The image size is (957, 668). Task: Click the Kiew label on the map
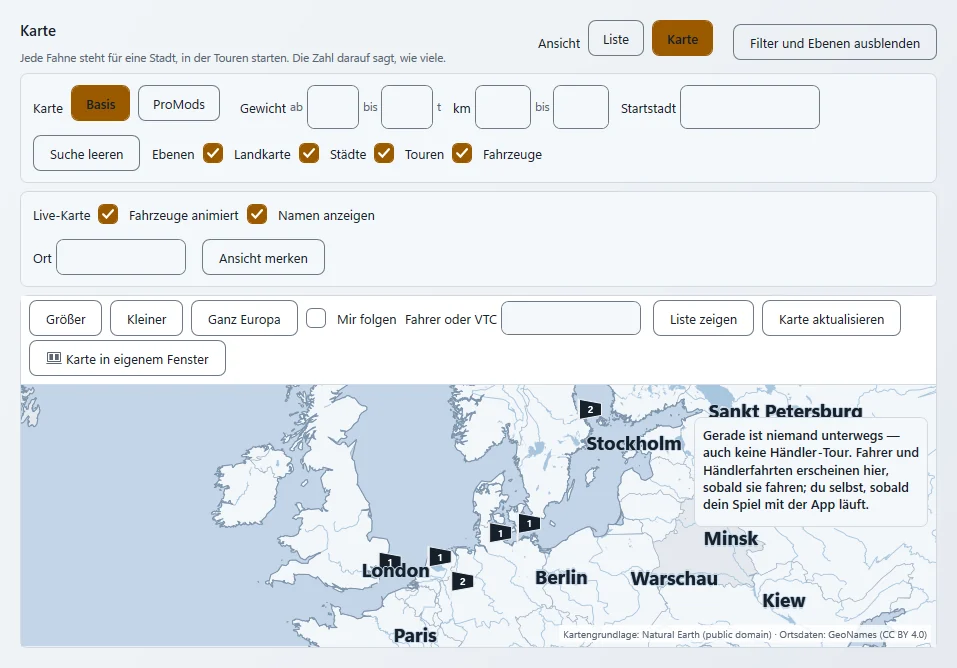(x=784, y=600)
